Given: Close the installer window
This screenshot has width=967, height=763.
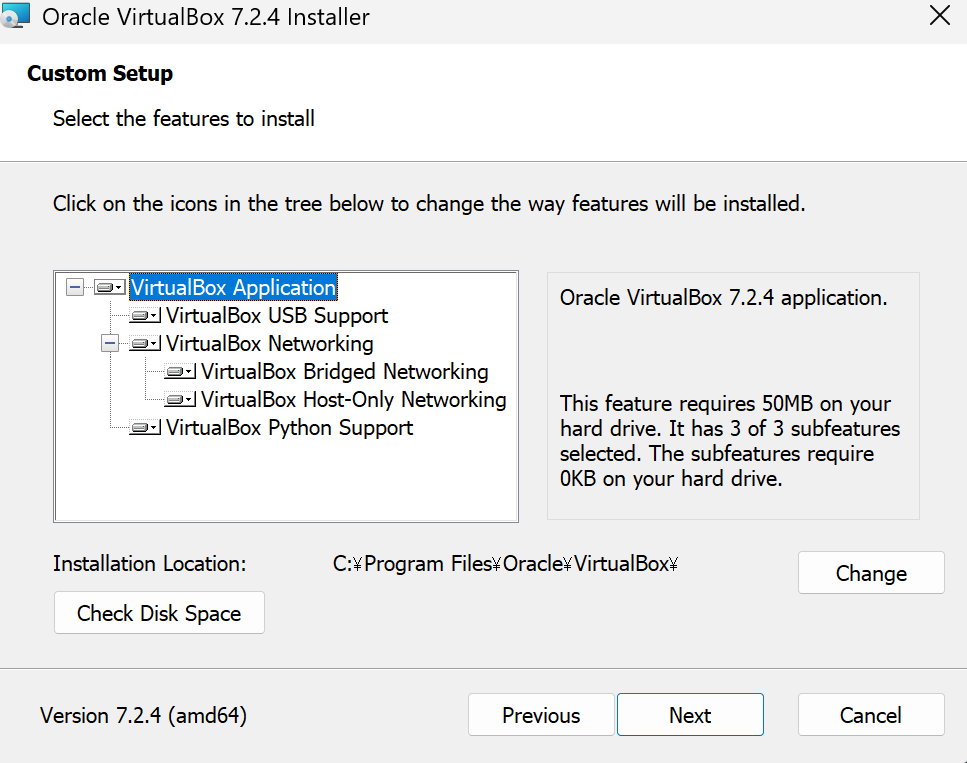Looking at the screenshot, I should coord(939,16).
